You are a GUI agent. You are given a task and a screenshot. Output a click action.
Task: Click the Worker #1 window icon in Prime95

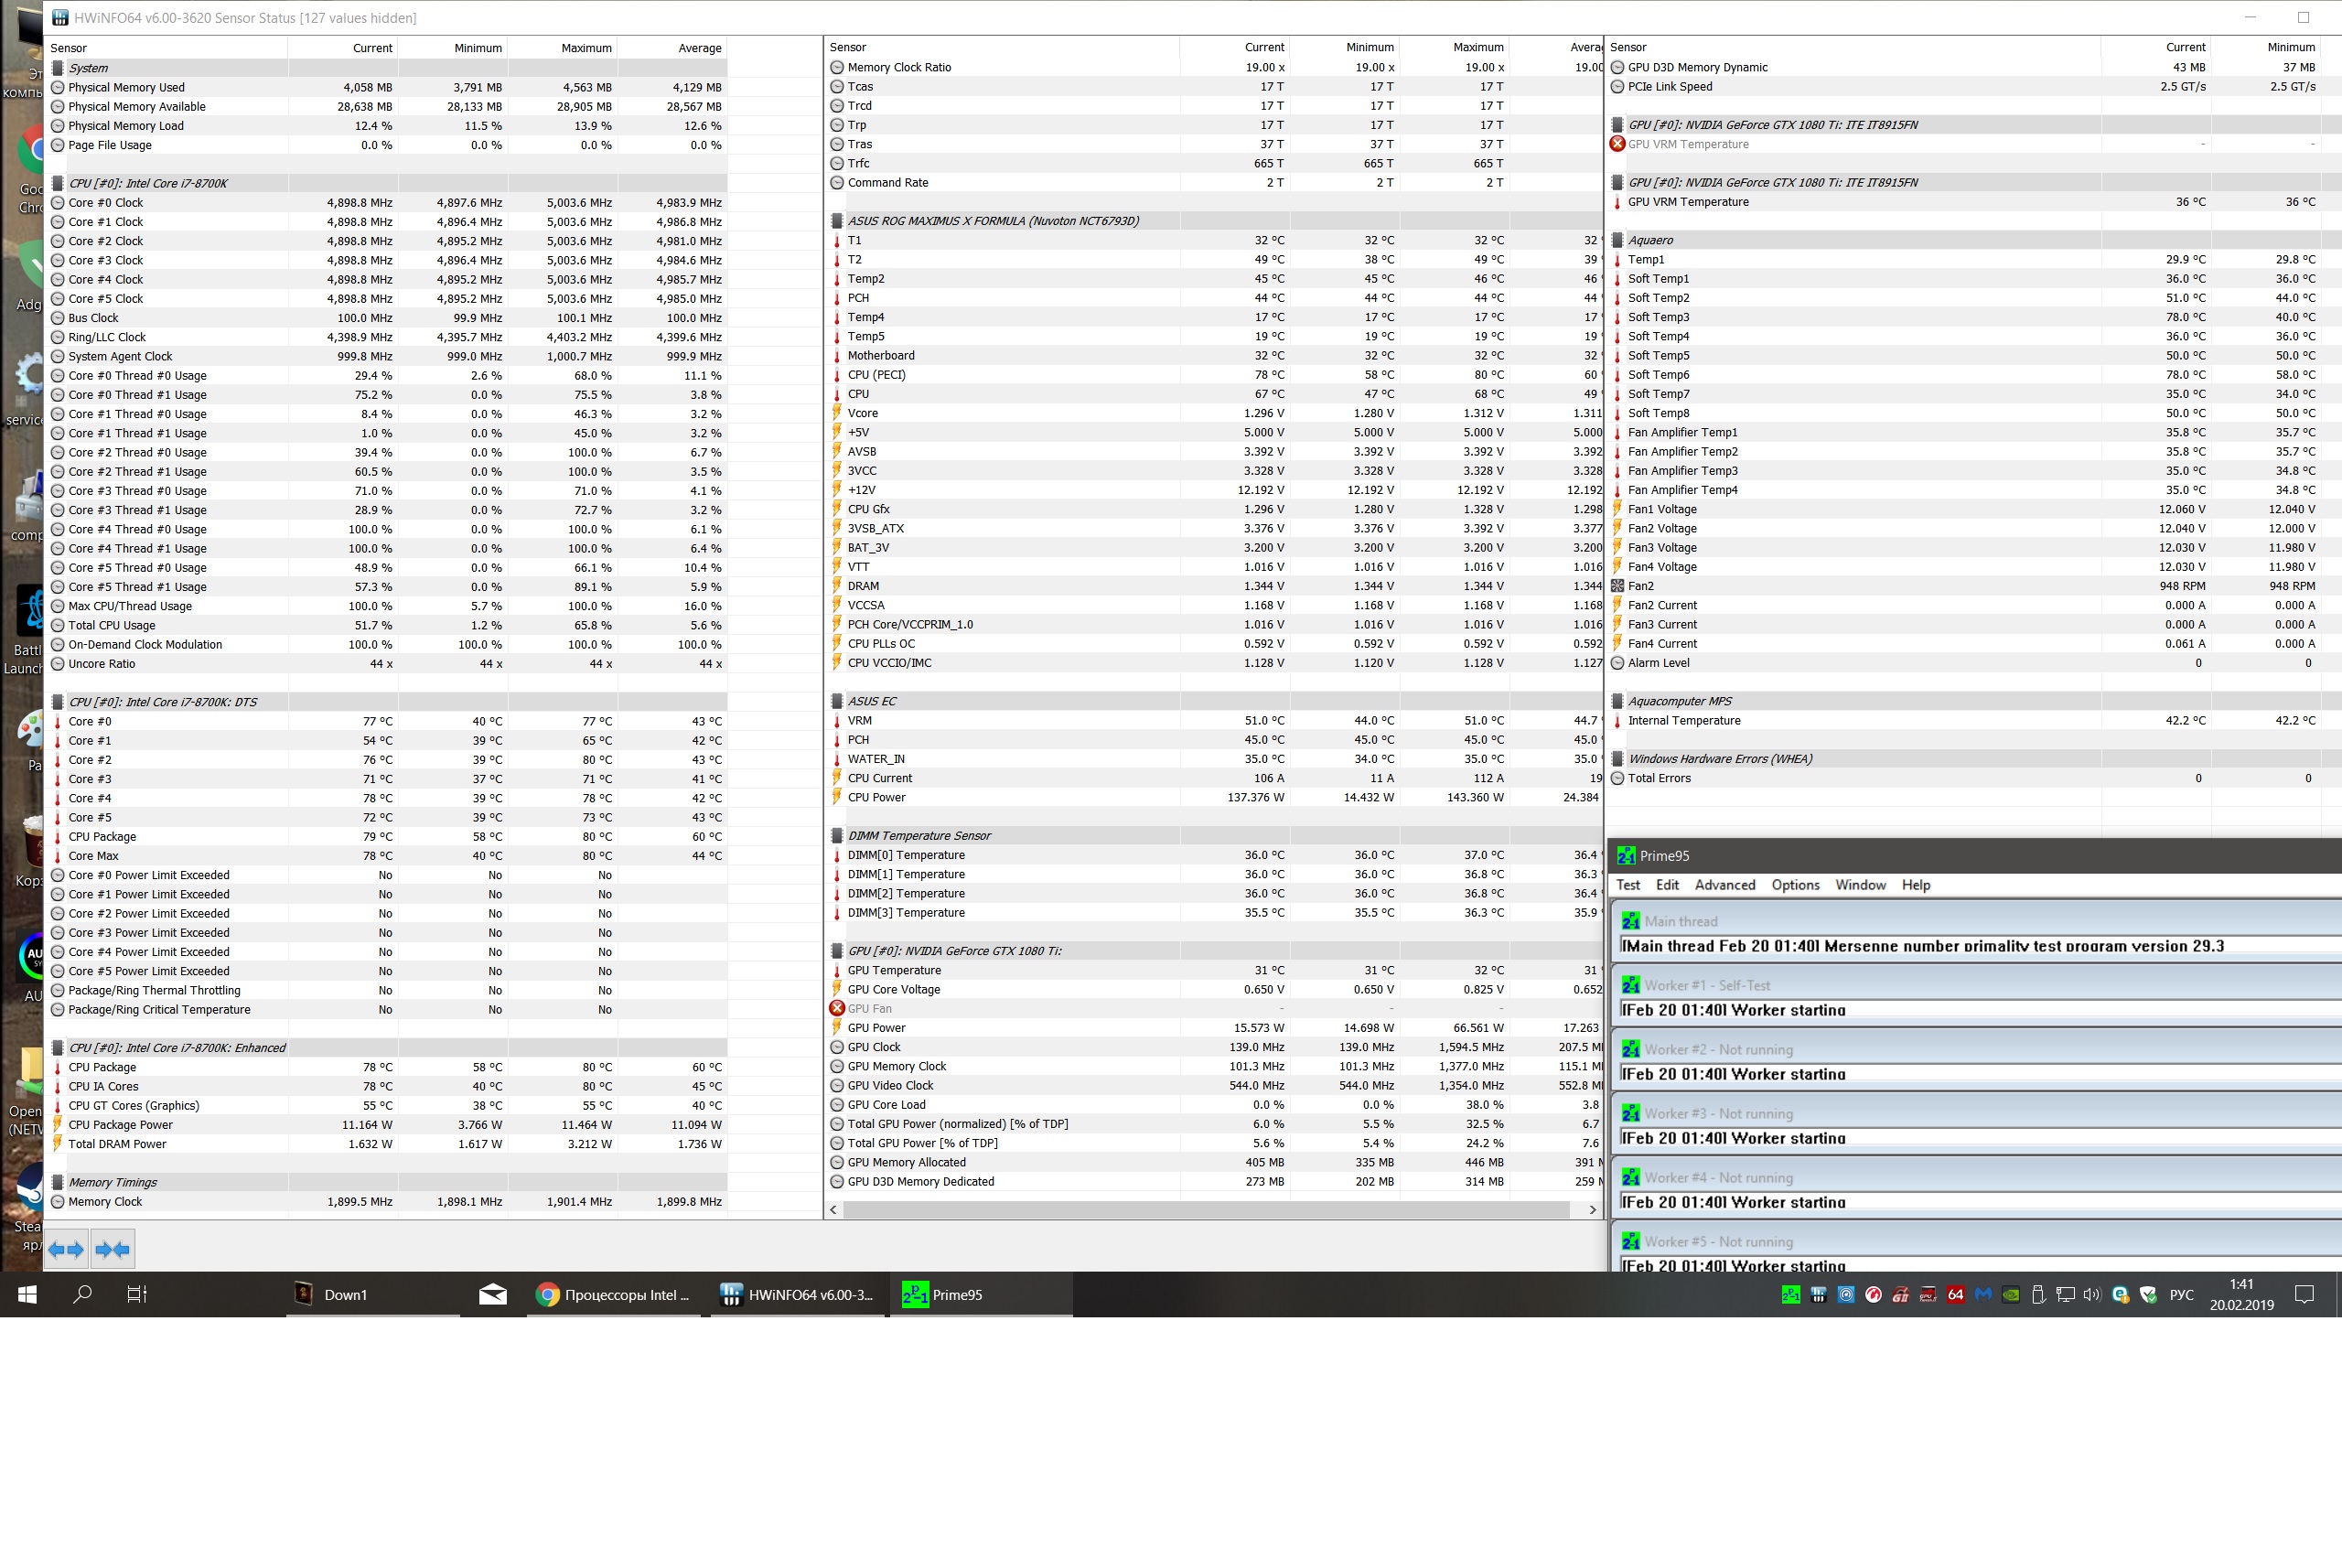tap(1631, 985)
